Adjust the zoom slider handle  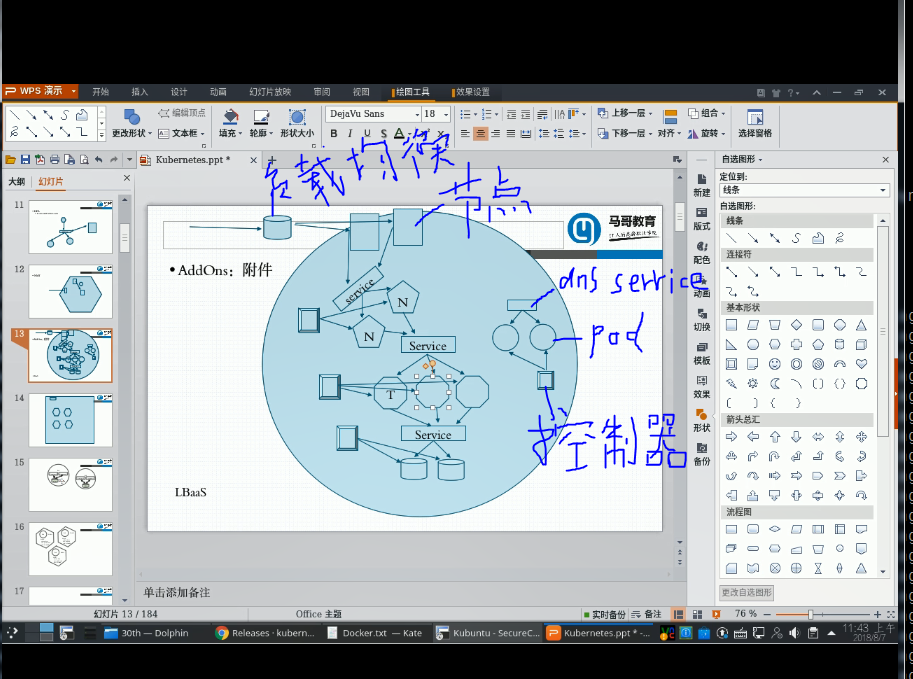[810, 614]
